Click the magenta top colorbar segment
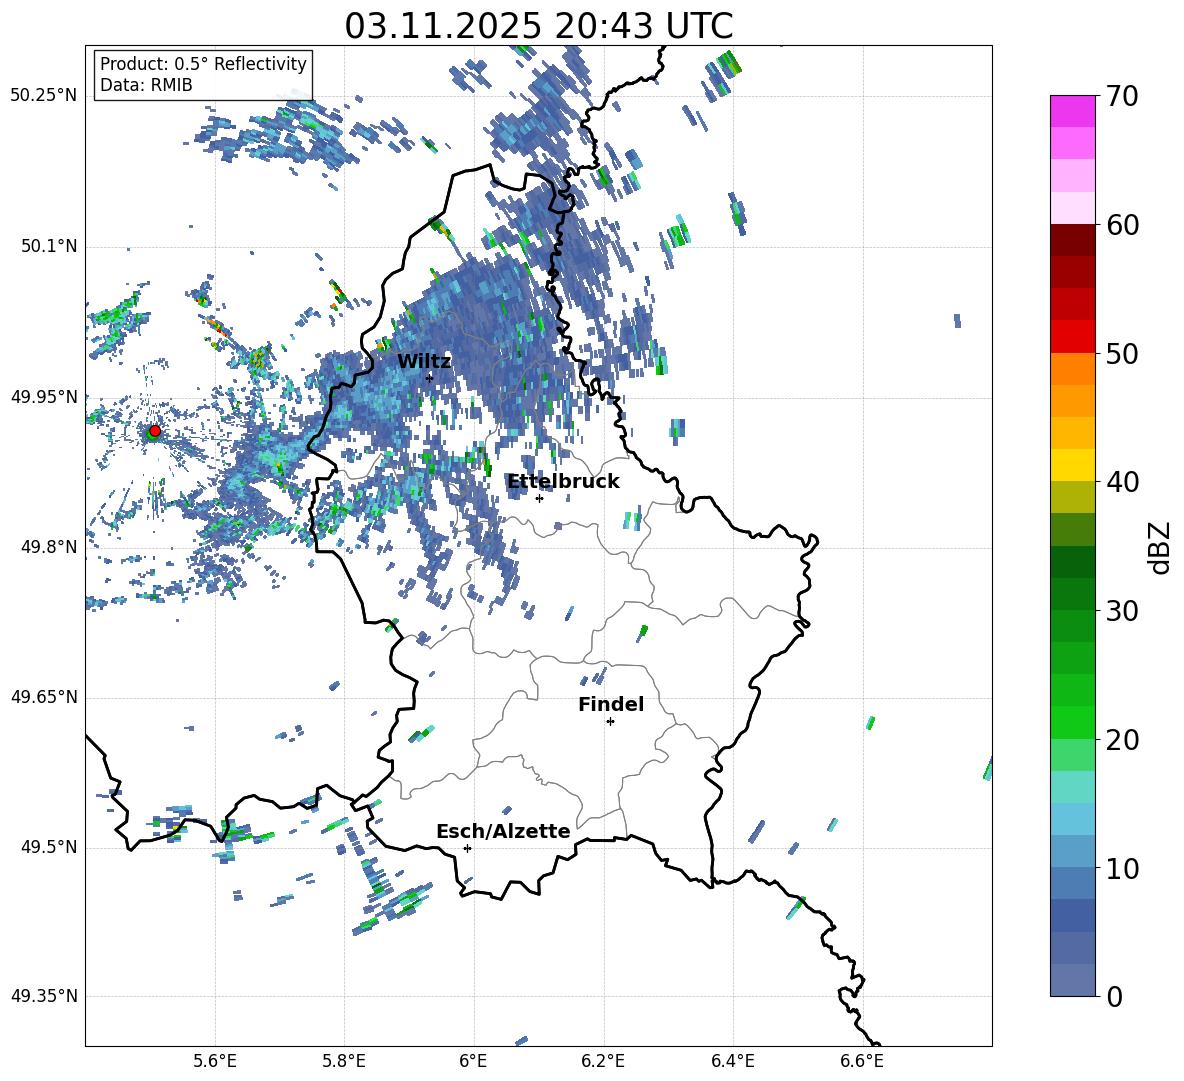 tap(1073, 111)
